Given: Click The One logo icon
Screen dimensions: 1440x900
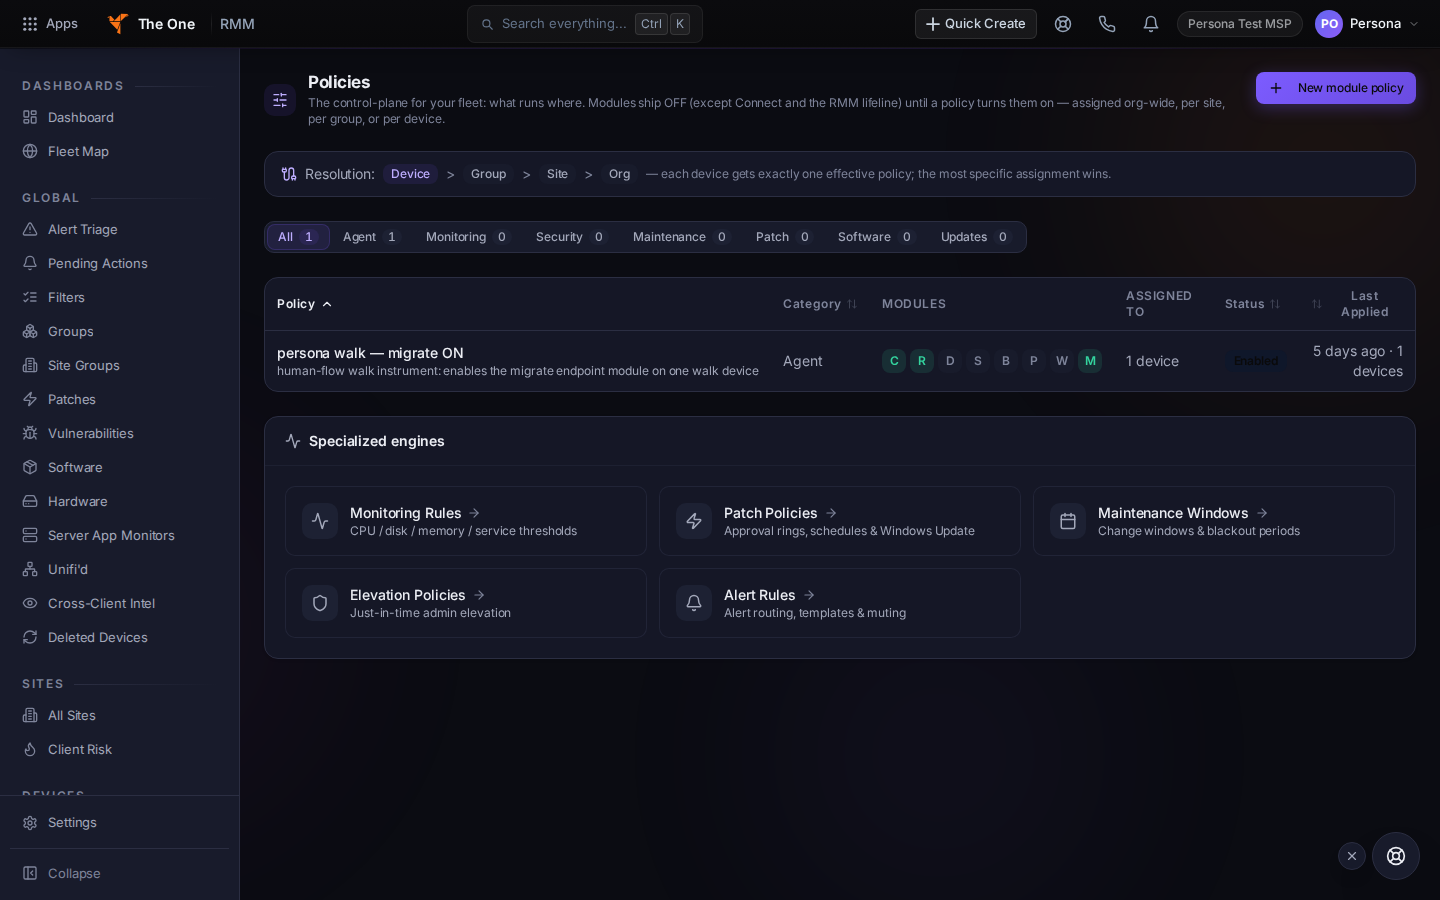Looking at the screenshot, I should point(118,24).
